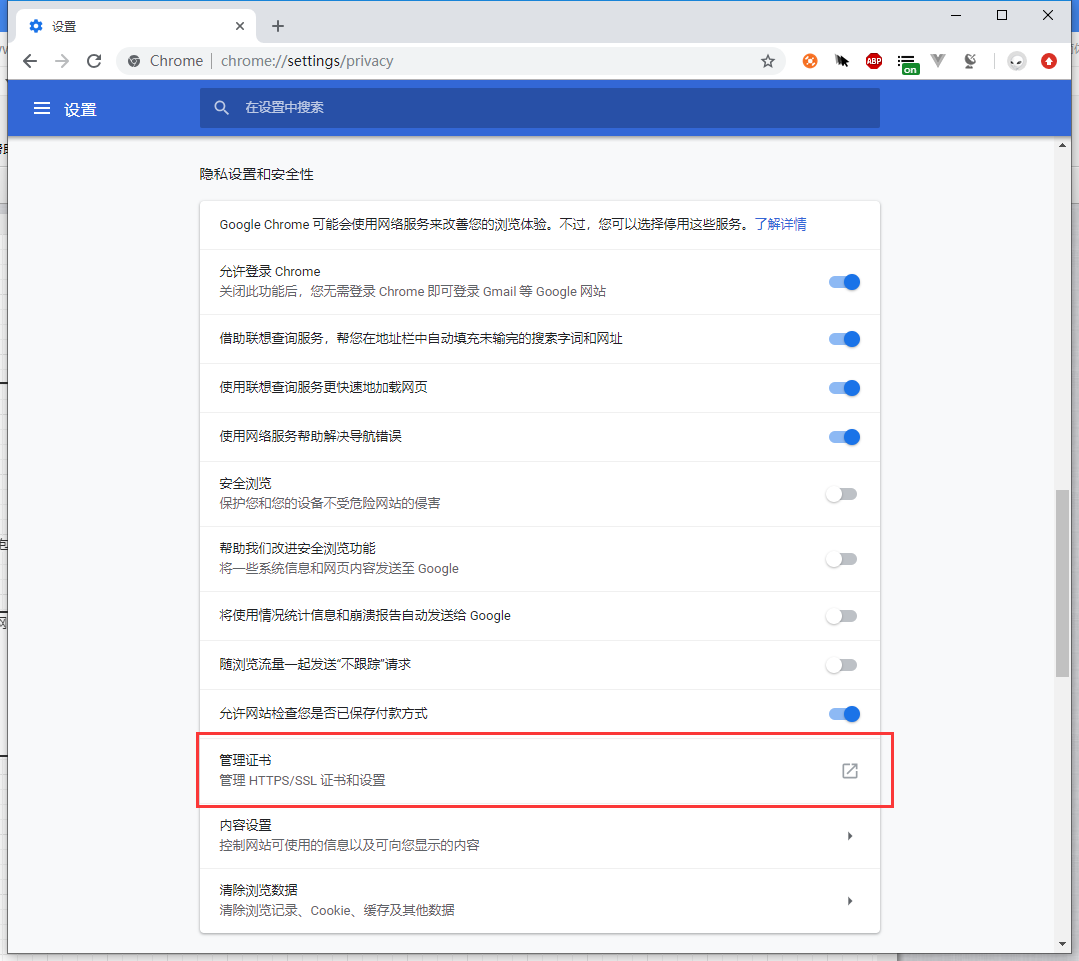This screenshot has height=961, width=1079.
Task: Click the external link icon for 管理证书
Action: tap(850, 770)
